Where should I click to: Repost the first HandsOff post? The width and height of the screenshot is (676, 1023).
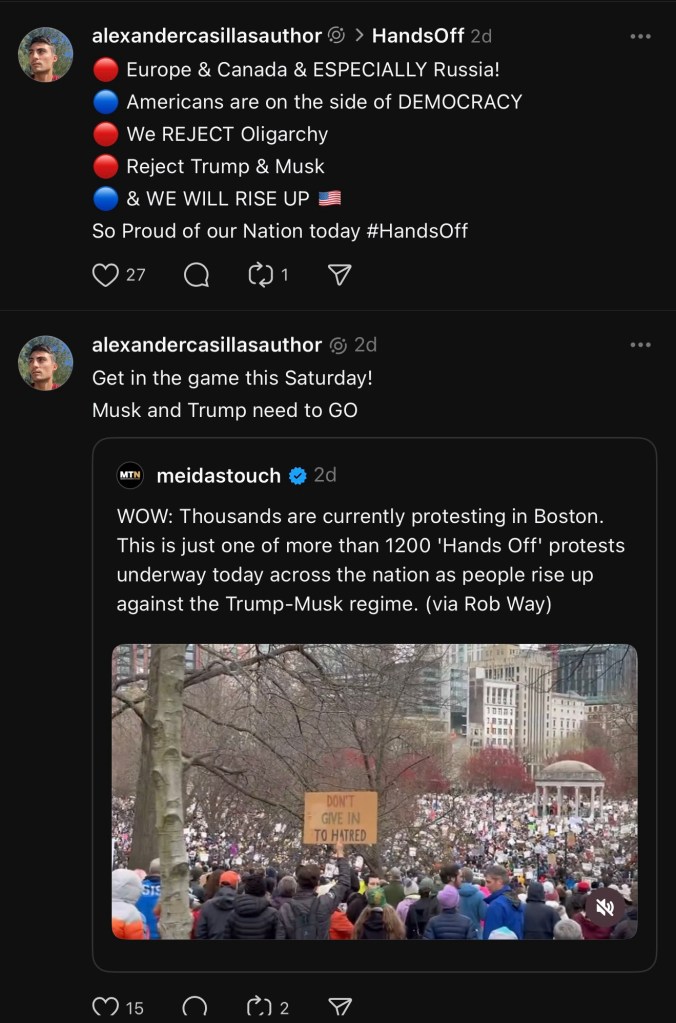point(261,275)
